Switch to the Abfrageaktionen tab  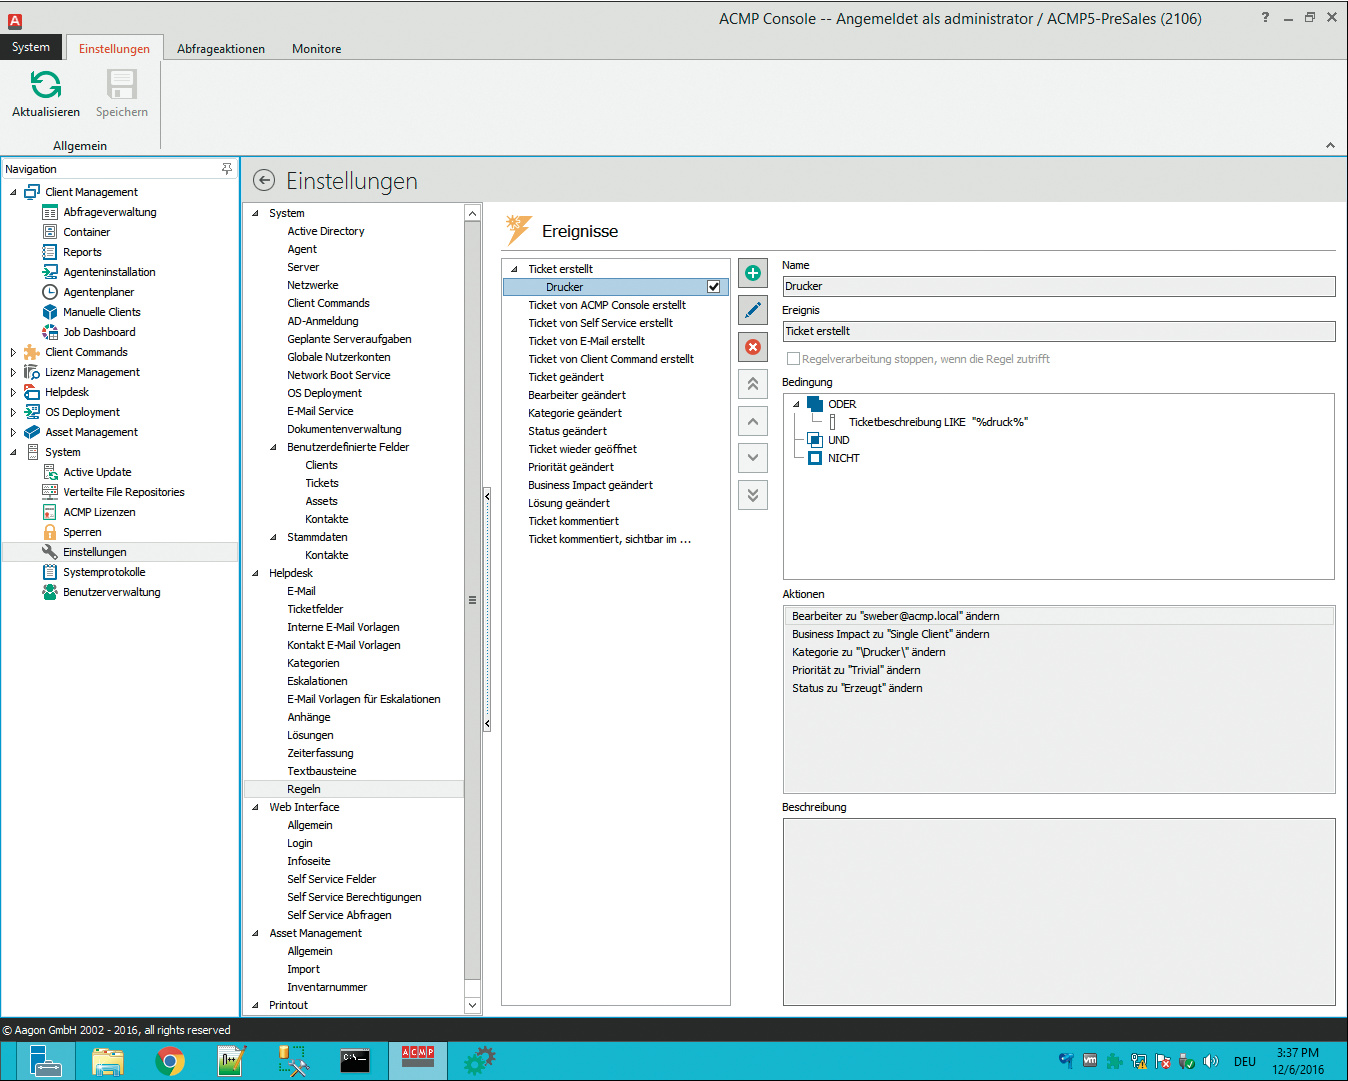(x=221, y=49)
